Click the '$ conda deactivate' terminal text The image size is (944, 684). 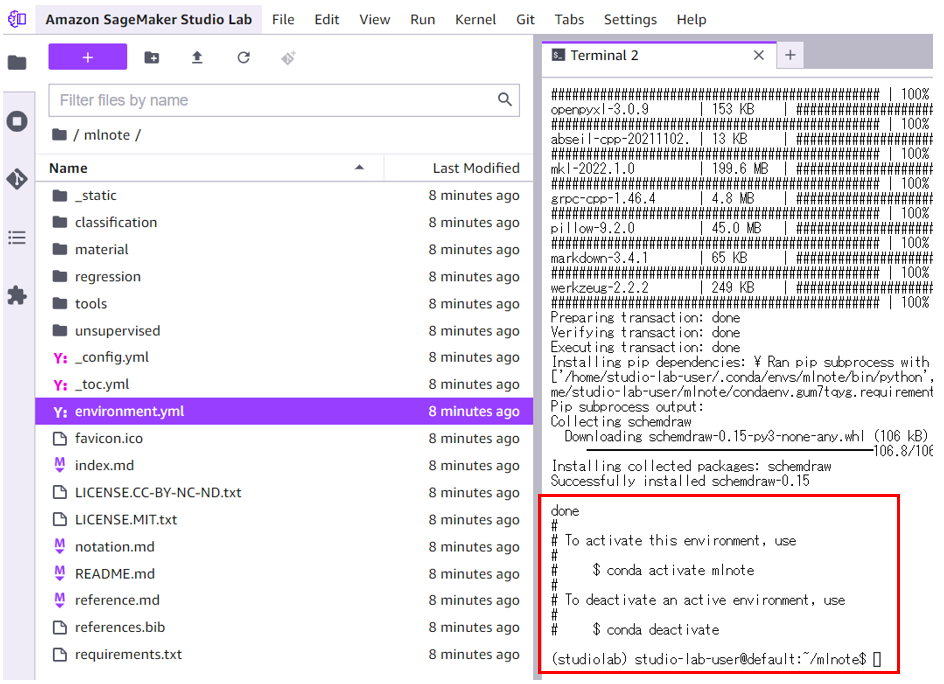[656, 630]
